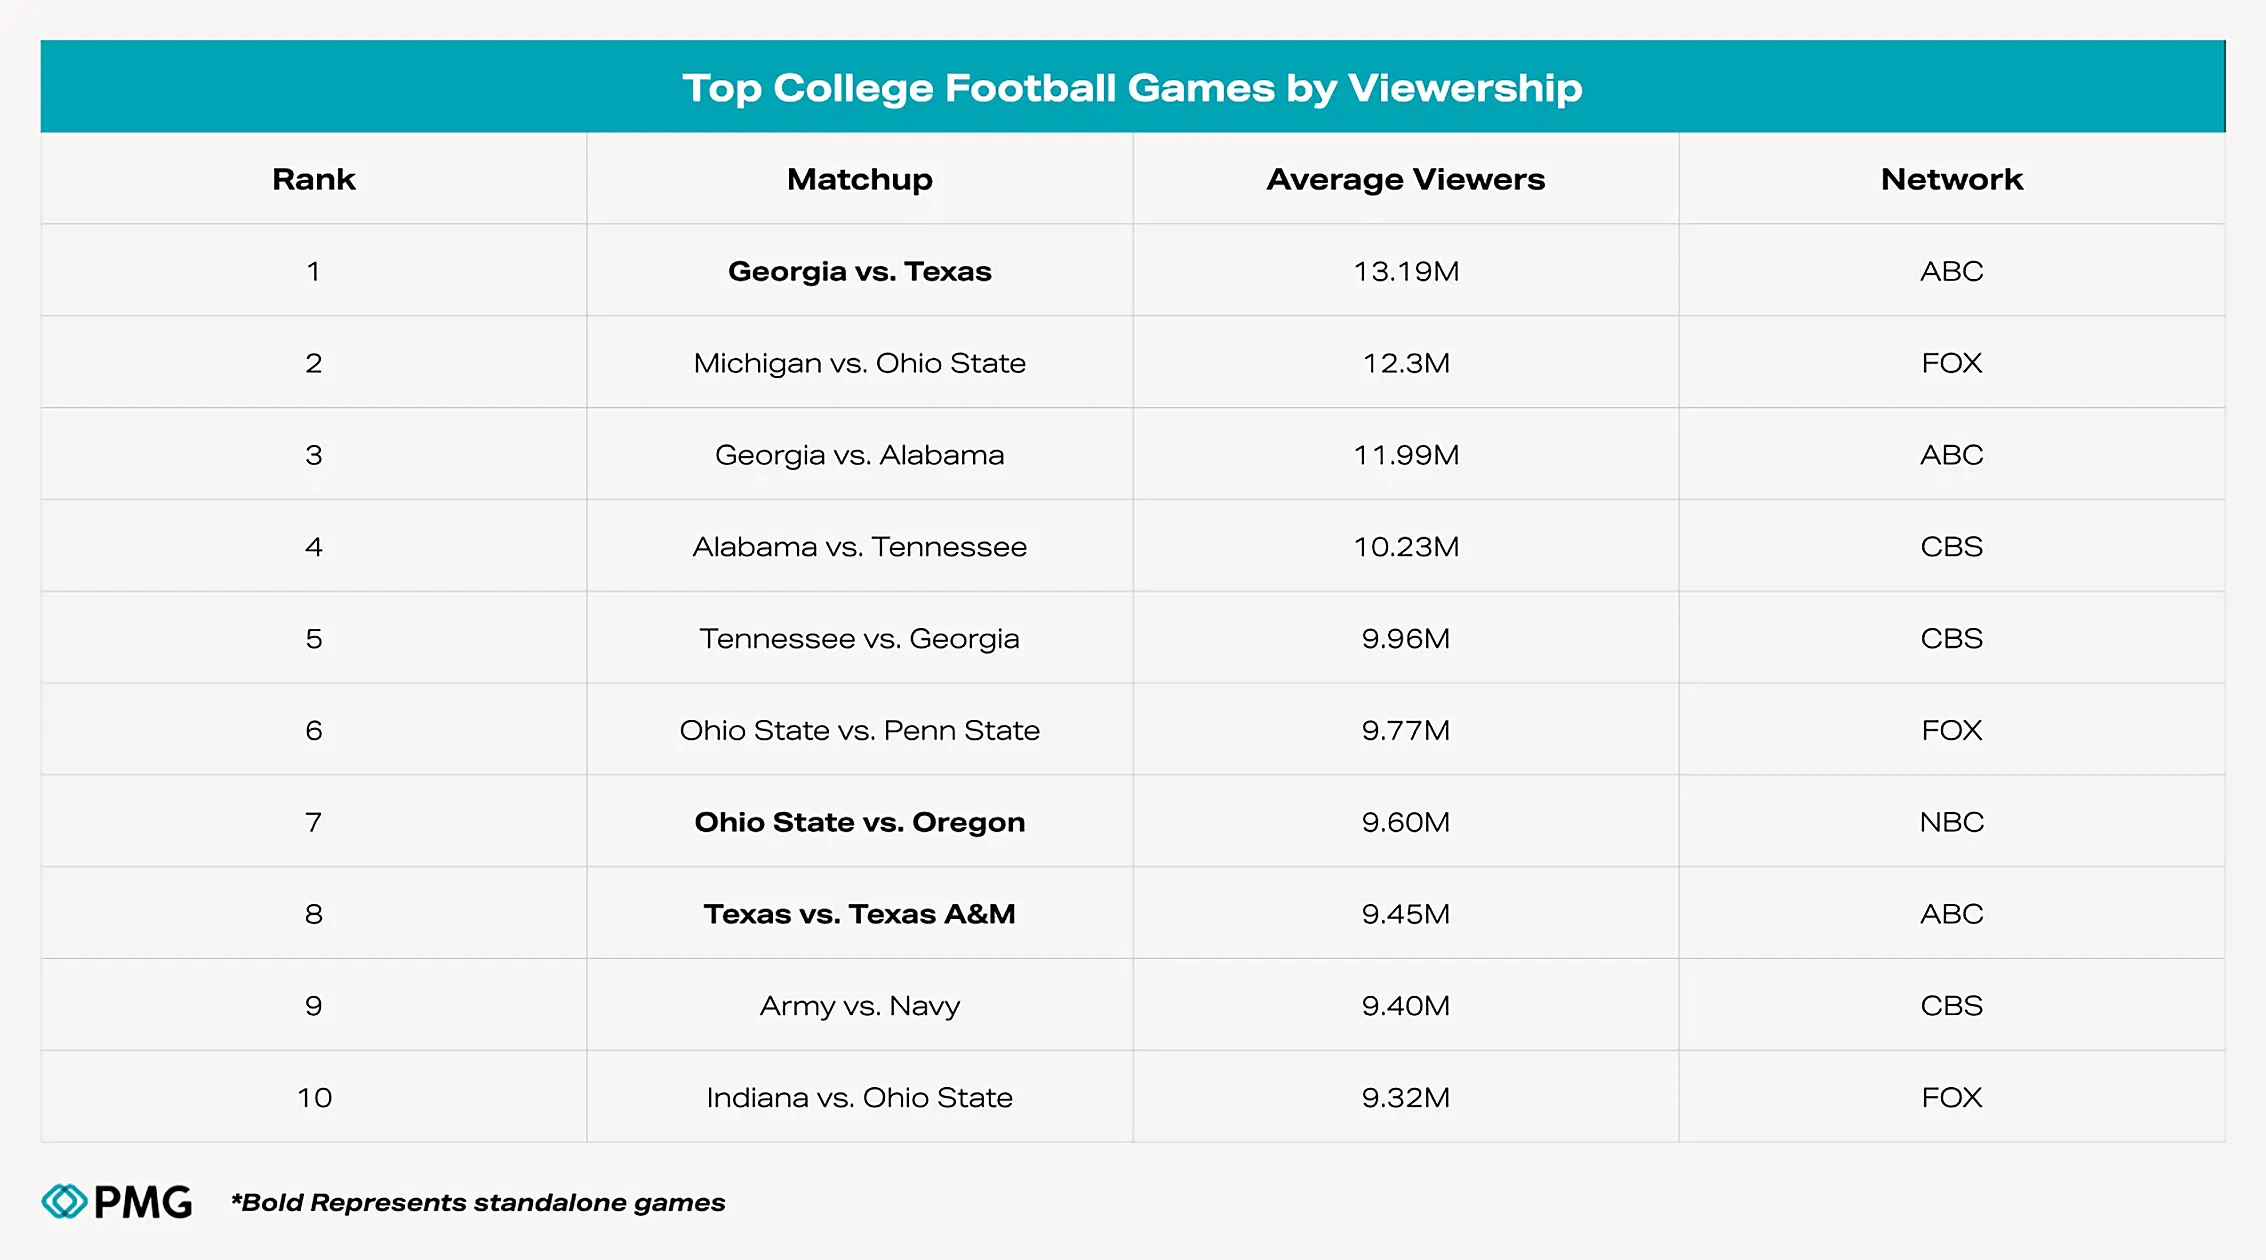Click the table title 'Top College Football Games by Viewership'
Image resolution: width=2266 pixels, height=1260 pixels.
click(1132, 88)
